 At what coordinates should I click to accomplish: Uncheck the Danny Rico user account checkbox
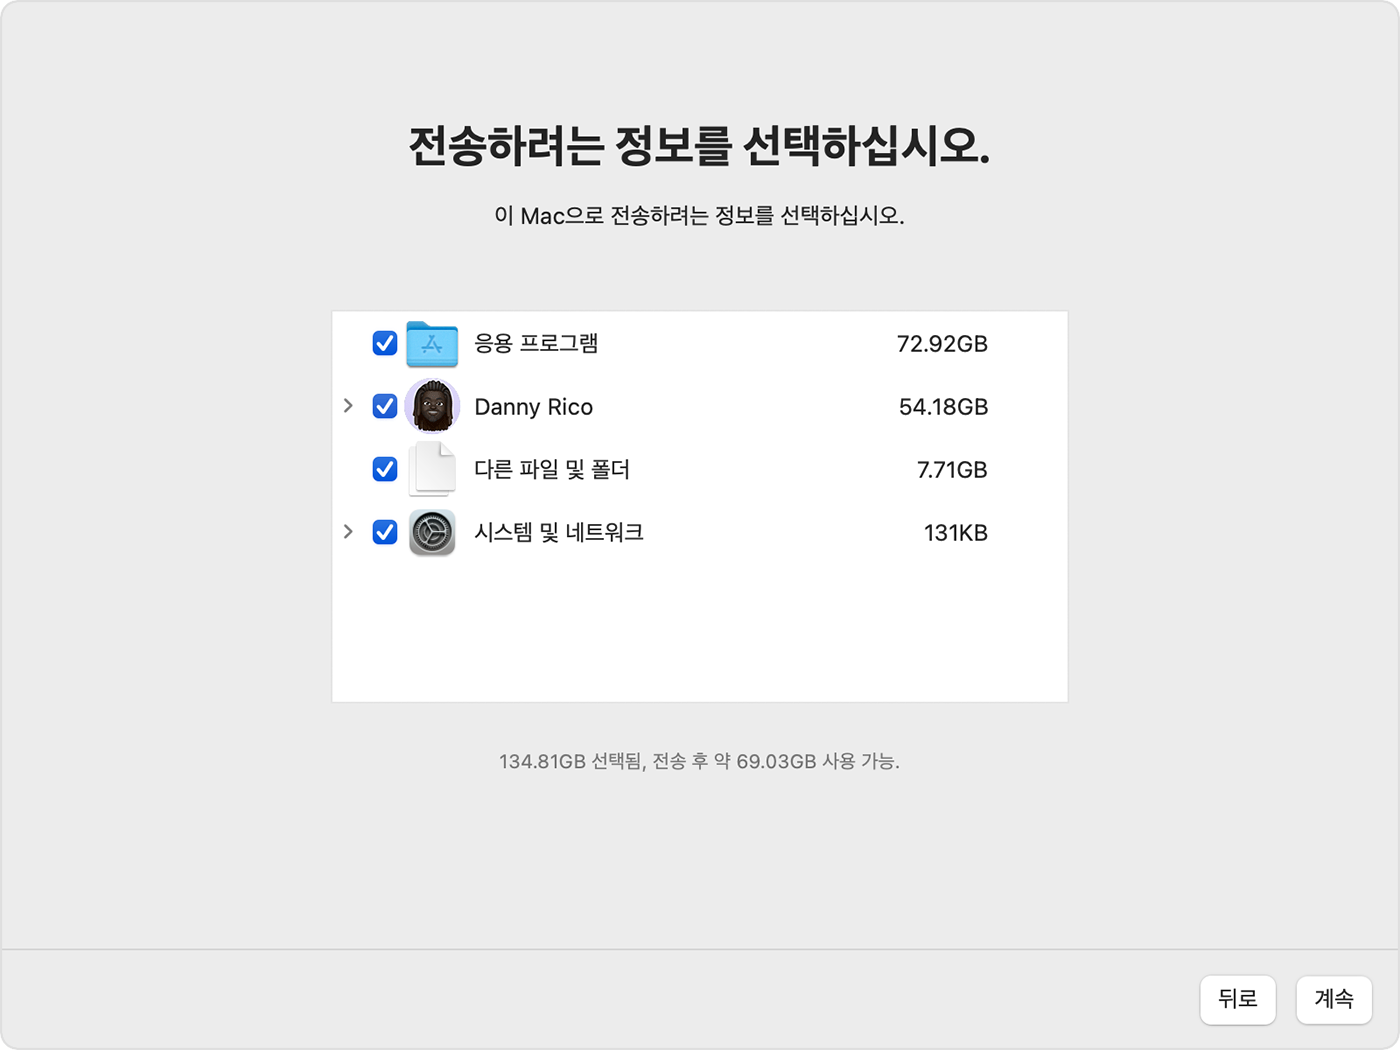pyautogui.click(x=384, y=406)
